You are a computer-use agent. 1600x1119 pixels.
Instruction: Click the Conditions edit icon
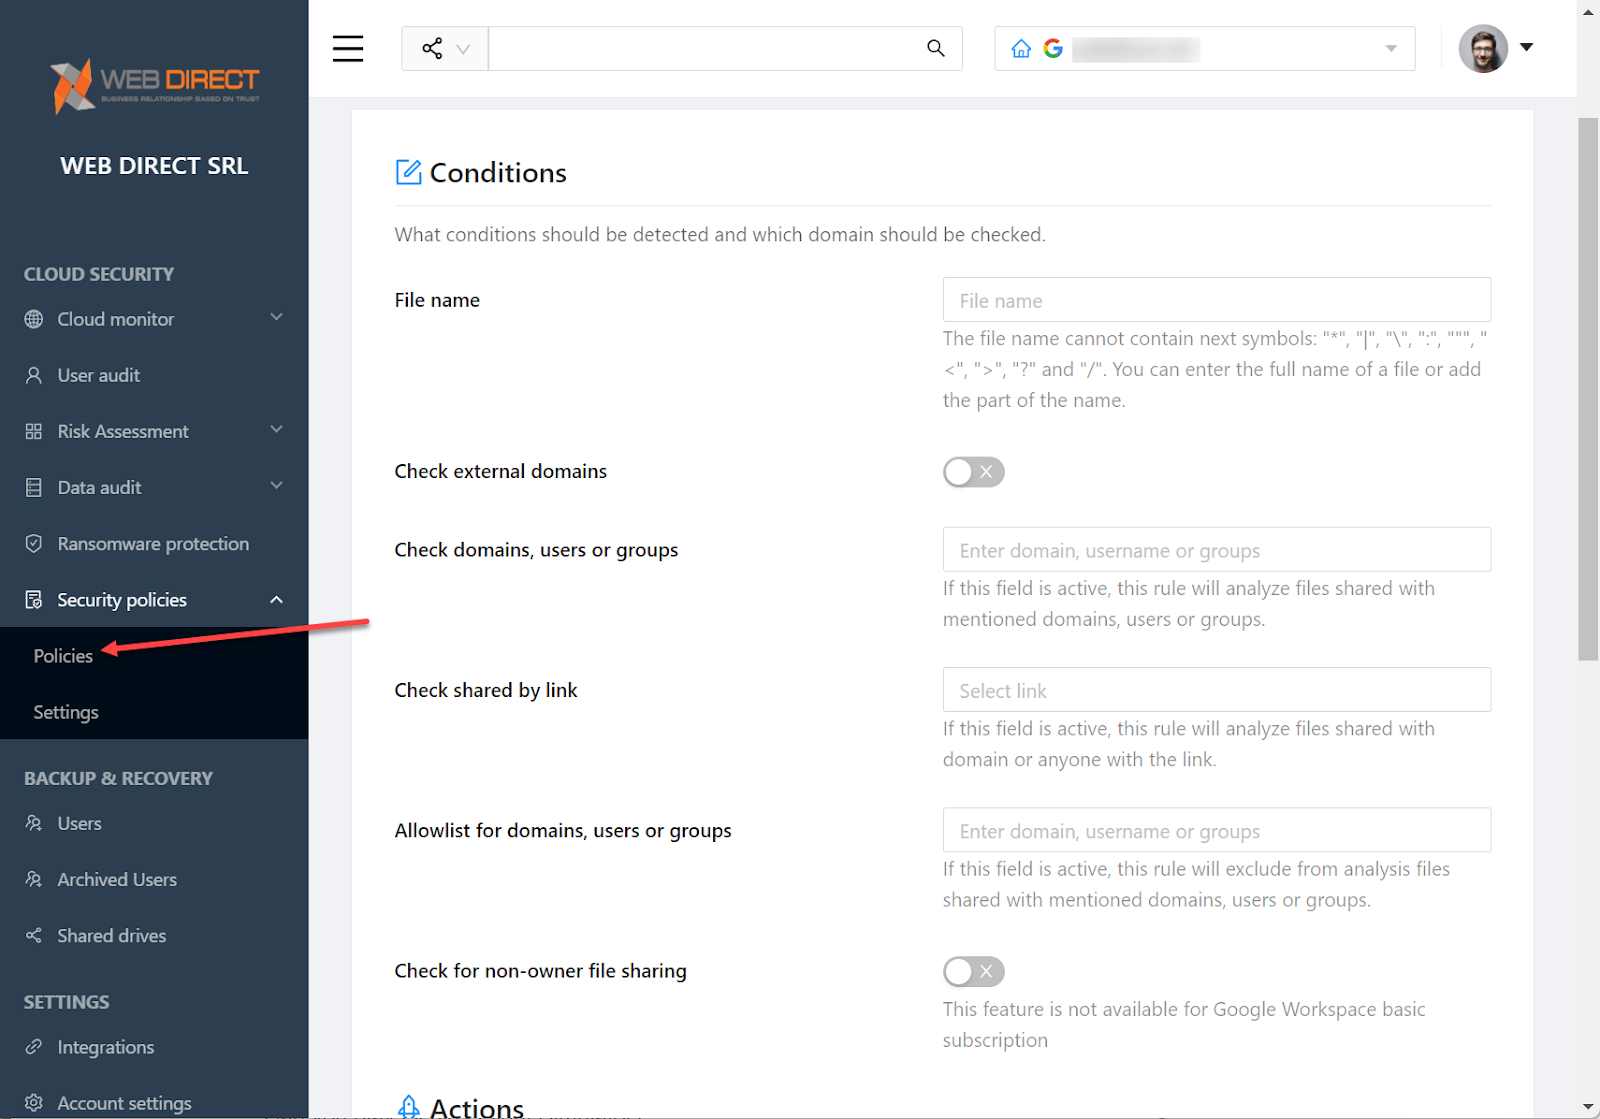[408, 171]
